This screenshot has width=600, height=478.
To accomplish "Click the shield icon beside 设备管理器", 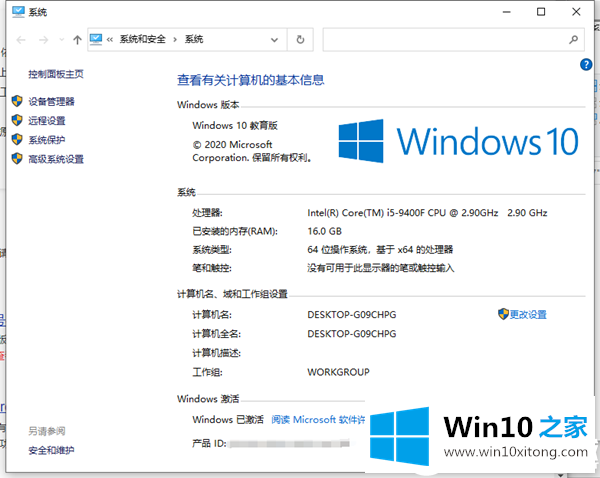I will [x=17, y=101].
